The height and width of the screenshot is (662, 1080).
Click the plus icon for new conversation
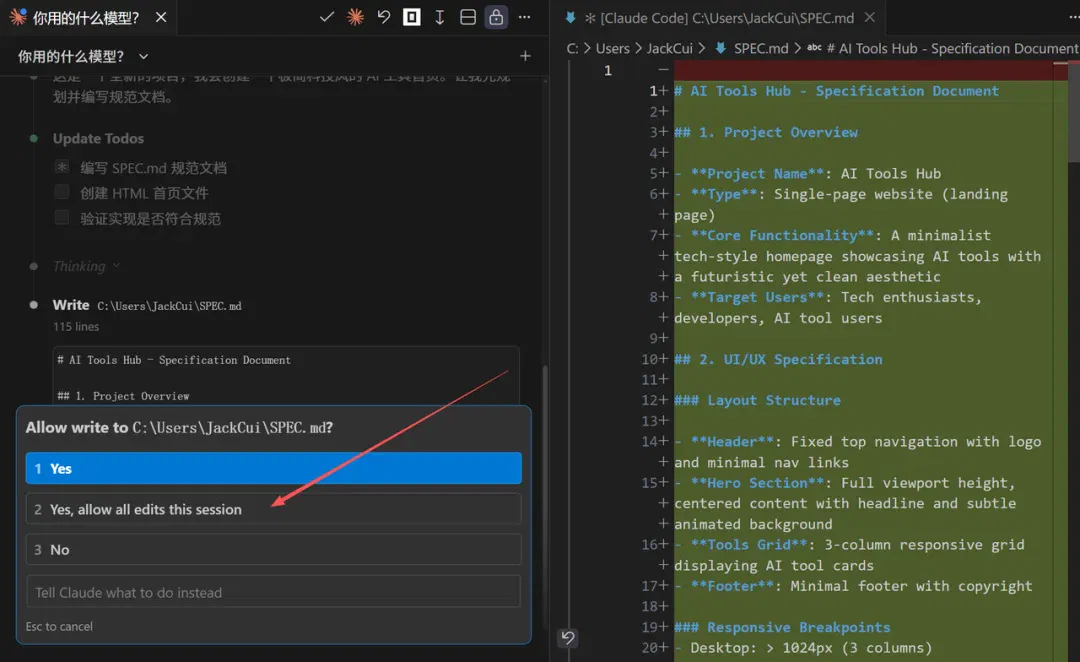tap(526, 56)
